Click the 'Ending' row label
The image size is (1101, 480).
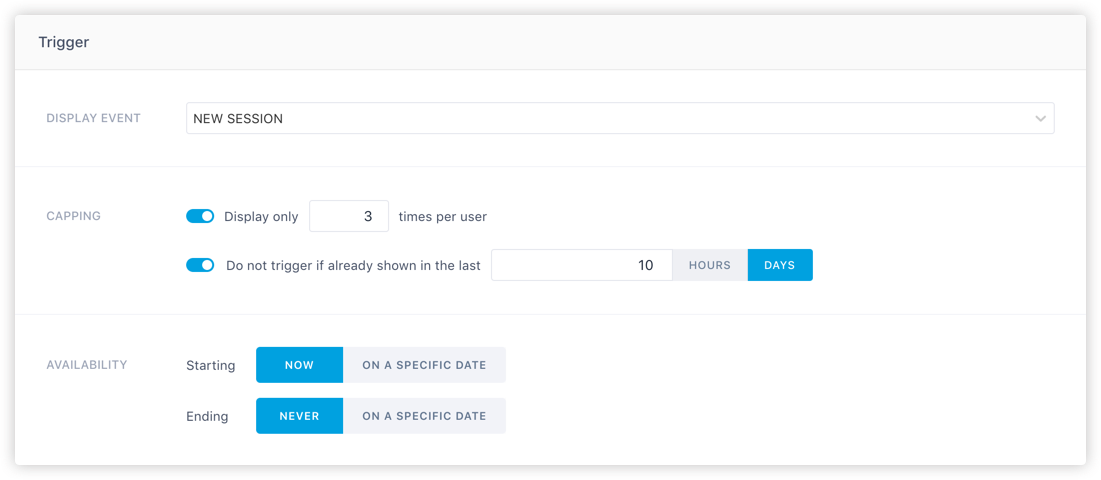click(x=207, y=417)
